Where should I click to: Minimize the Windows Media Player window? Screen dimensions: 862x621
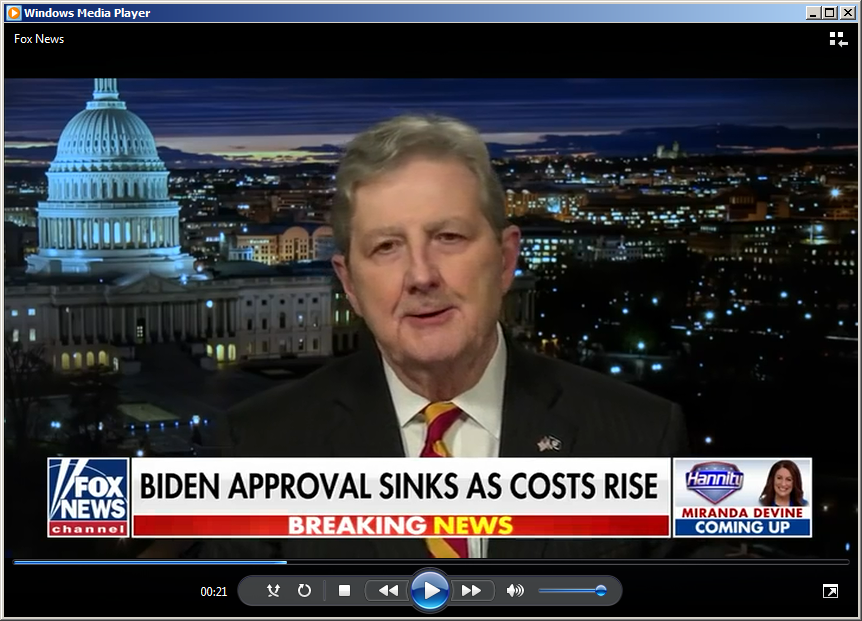(814, 13)
